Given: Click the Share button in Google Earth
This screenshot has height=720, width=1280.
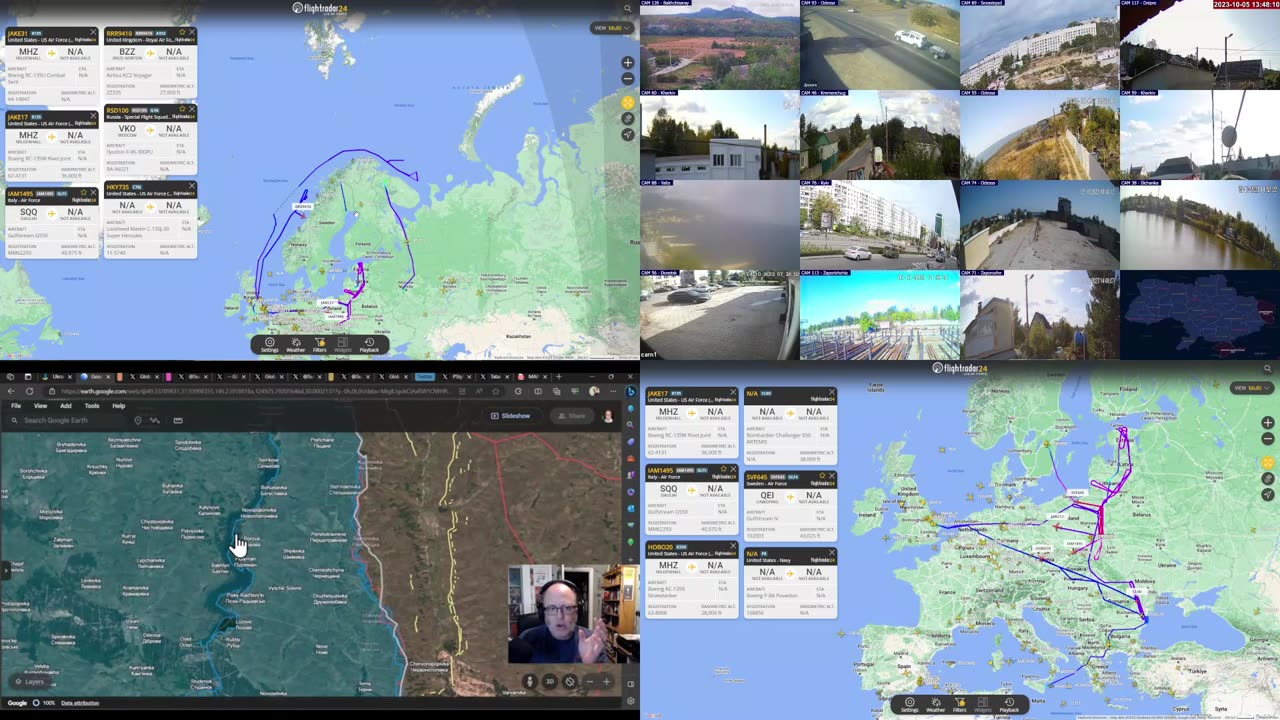Looking at the screenshot, I should coord(573,415).
